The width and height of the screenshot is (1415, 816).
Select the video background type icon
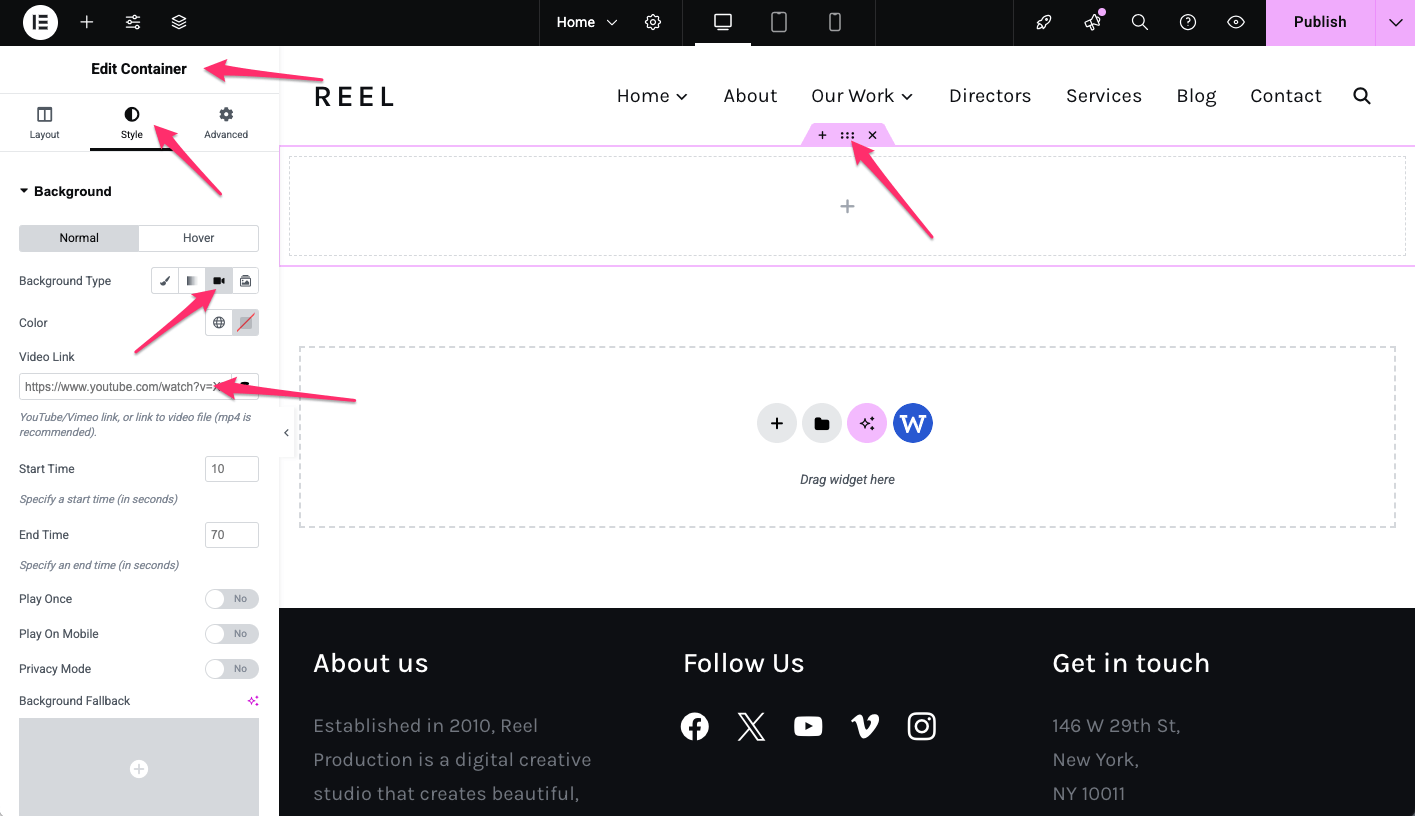coord(219,281)
